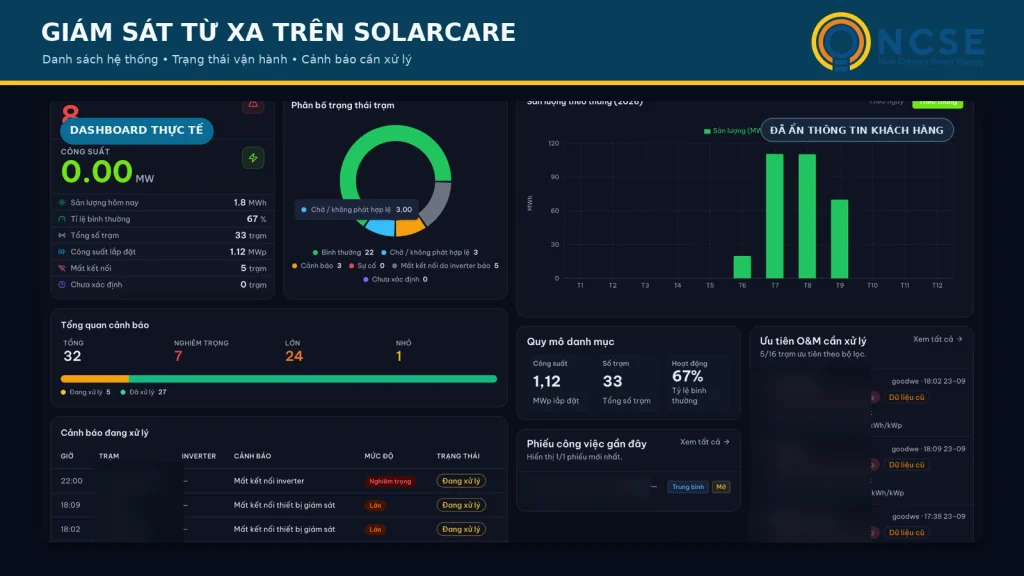Click the Mở status badge on work ticket
The image size is (1024, 576).
(x=721, y=487)
